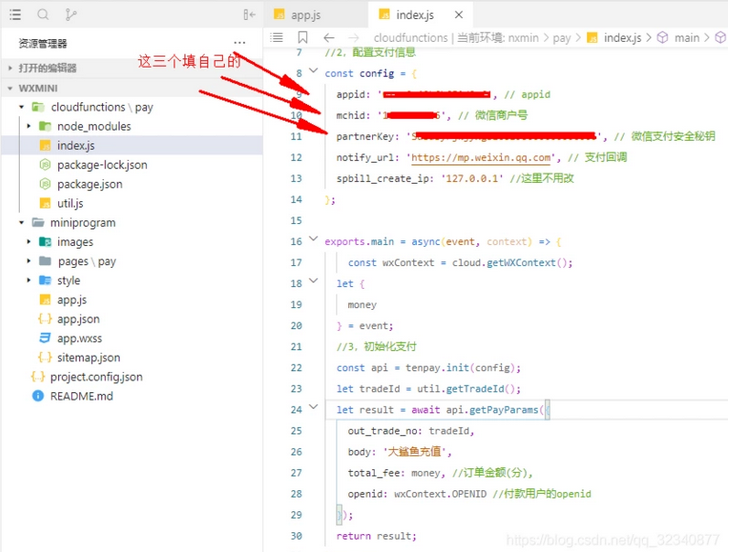Open the https://mp.weixin.qq.com link
This screenshot has height=552, width=735.
(x=480, y=157)
